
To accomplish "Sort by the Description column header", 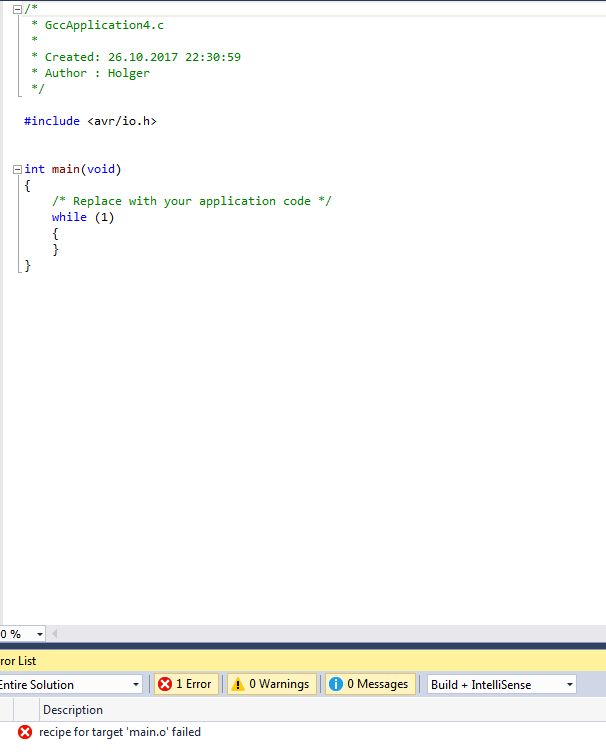I will 73,710.
